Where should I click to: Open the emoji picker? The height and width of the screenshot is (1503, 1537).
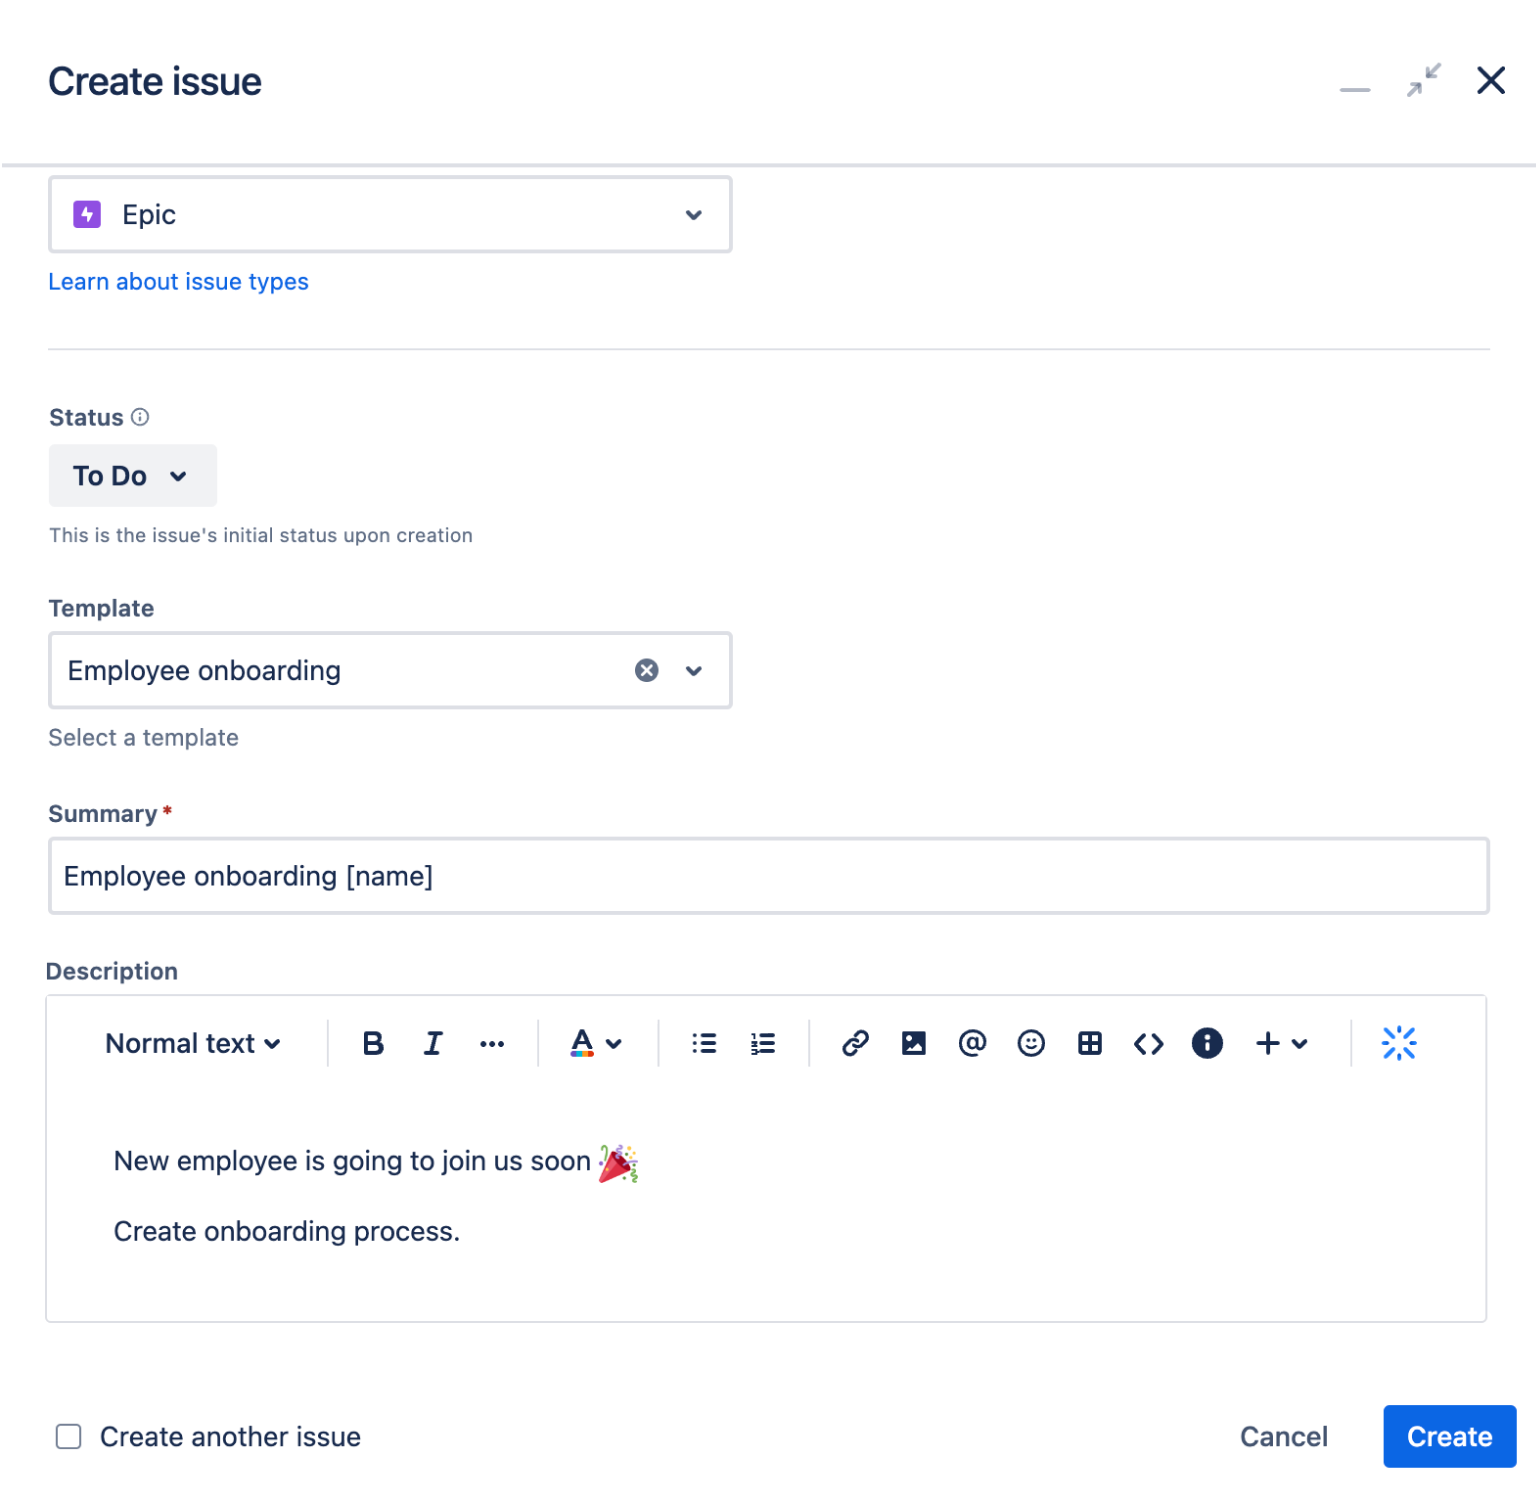(x=1031, y=1043)
